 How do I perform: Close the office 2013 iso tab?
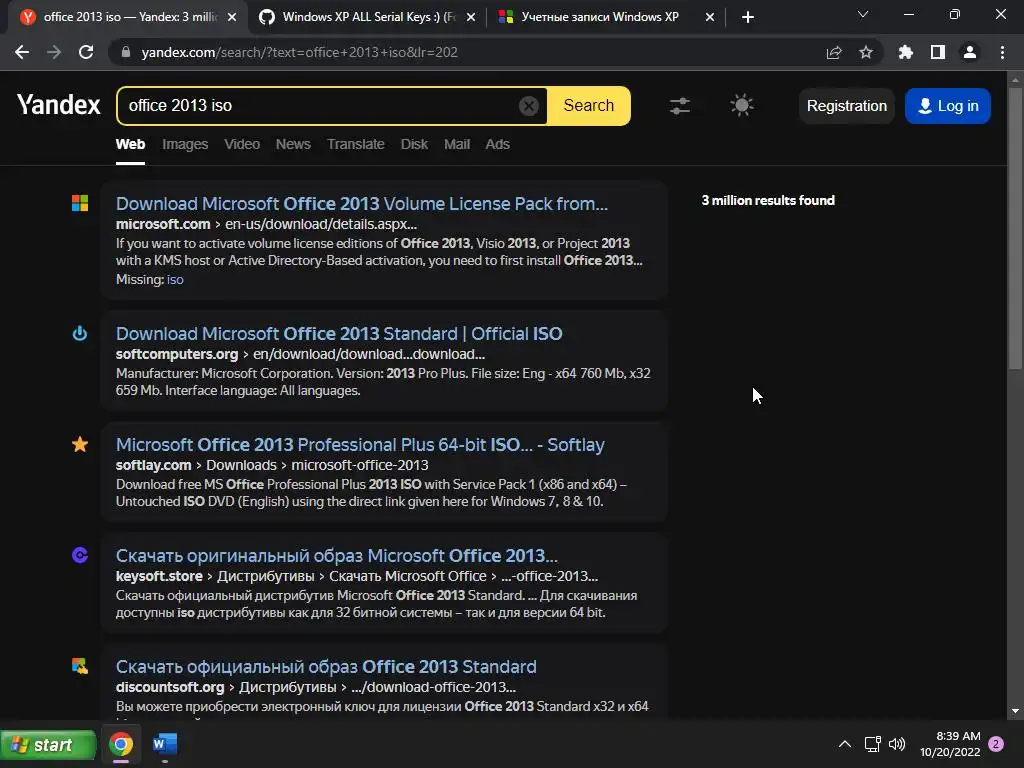[232, 17]
